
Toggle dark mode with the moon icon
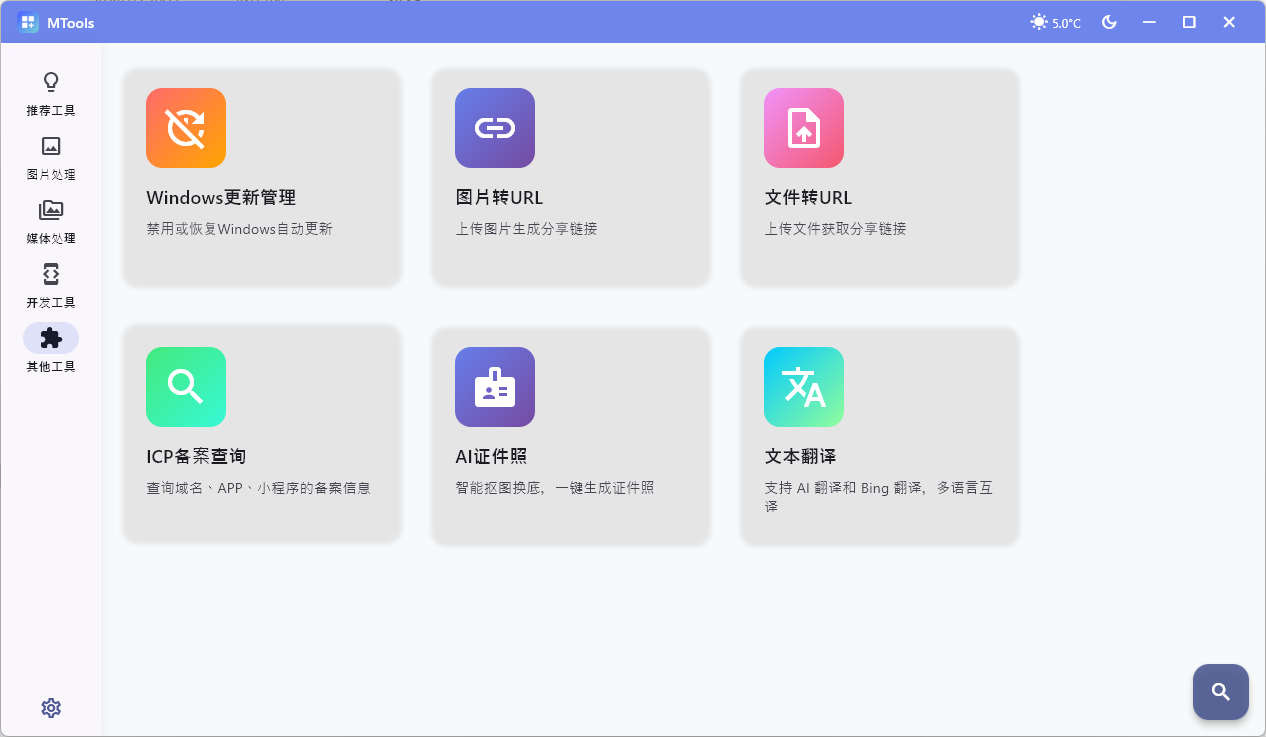pos(1109,21)
